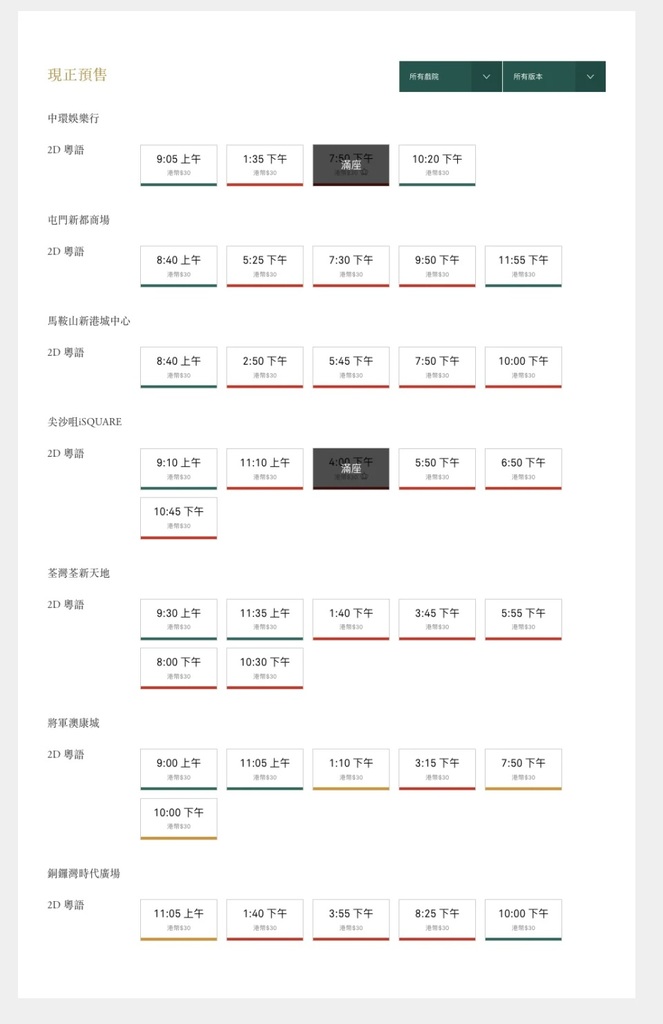Select the 1:10 下午 session at 將軍澳康城
The image size is (663, 1024).
(x=350, y=768)
